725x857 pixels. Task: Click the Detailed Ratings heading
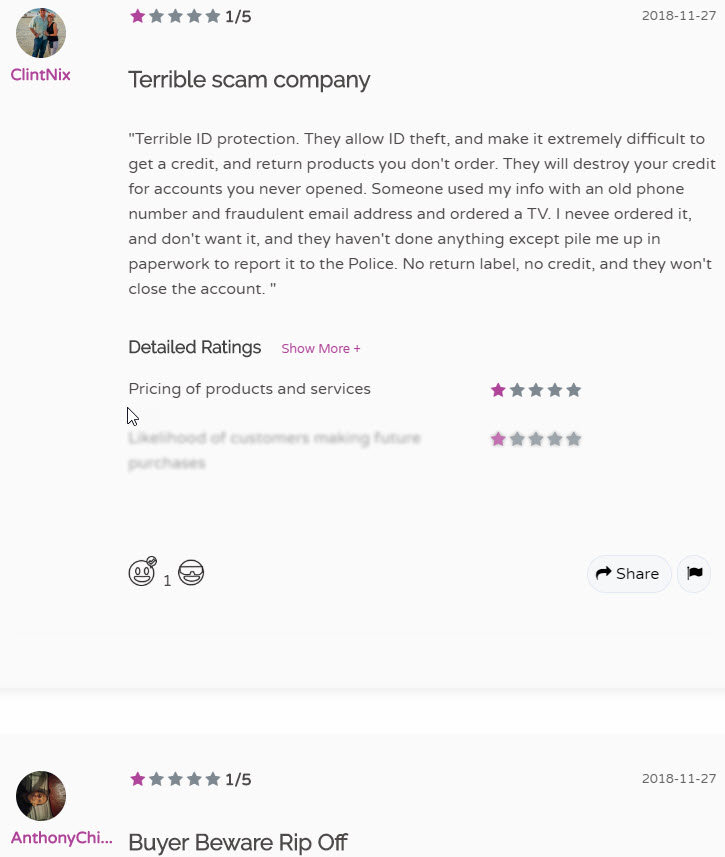tap(195, 348)
